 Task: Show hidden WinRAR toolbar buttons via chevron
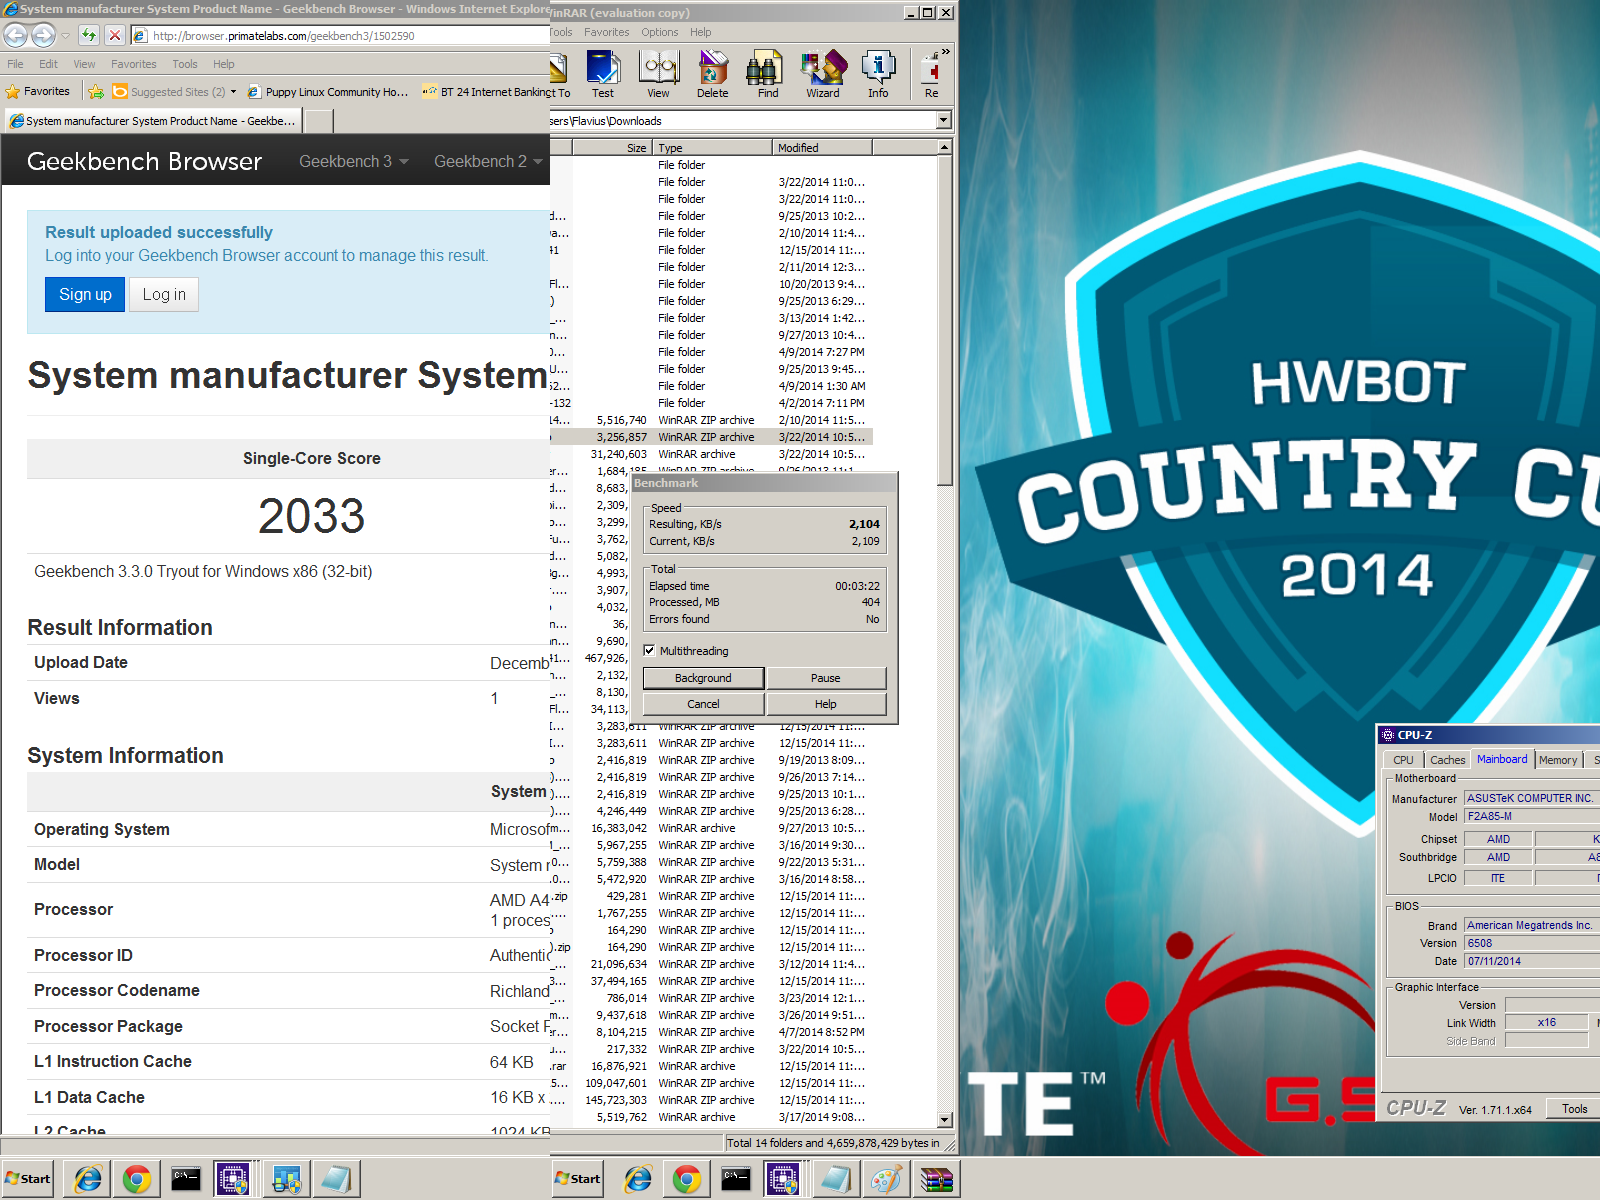click(x=946, y=51)
